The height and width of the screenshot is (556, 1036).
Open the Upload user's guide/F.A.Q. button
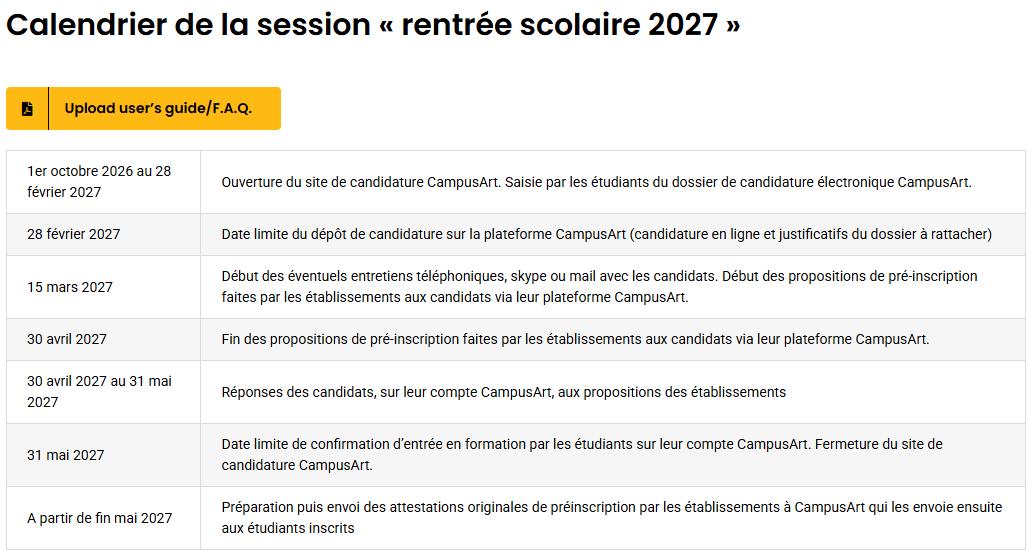click(x=143, y=108)
